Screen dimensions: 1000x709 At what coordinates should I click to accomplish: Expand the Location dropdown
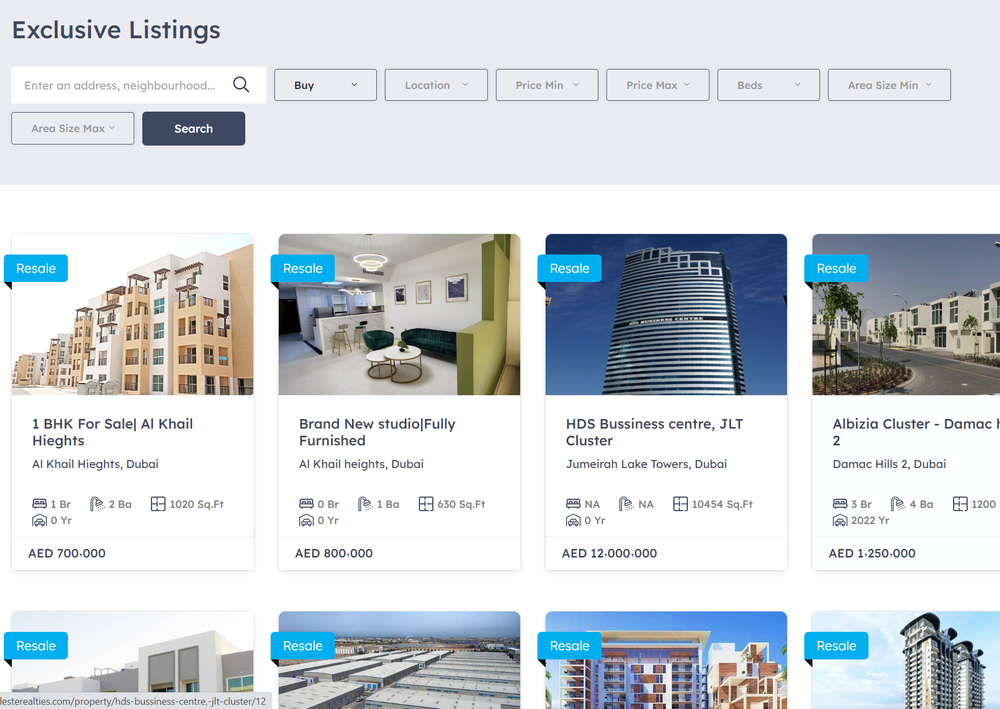click(436, 85)
